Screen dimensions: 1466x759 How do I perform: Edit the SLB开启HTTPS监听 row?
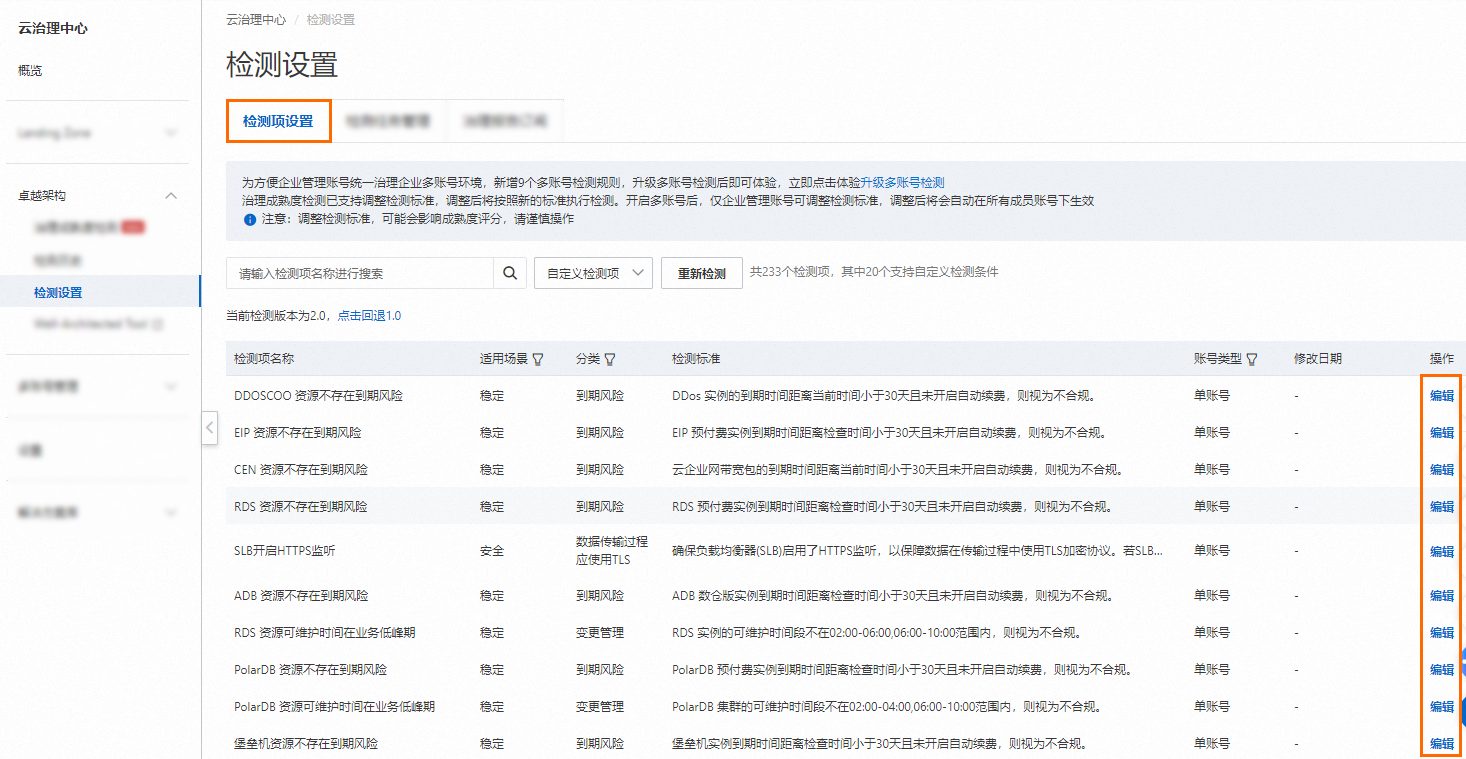[x=1441, y=551]
